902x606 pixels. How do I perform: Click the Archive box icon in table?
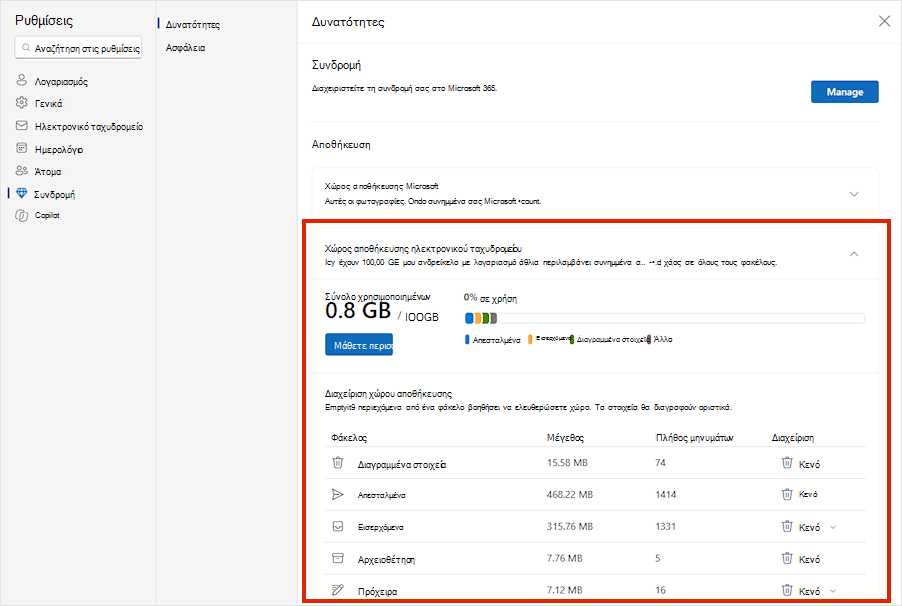[338, 558]
